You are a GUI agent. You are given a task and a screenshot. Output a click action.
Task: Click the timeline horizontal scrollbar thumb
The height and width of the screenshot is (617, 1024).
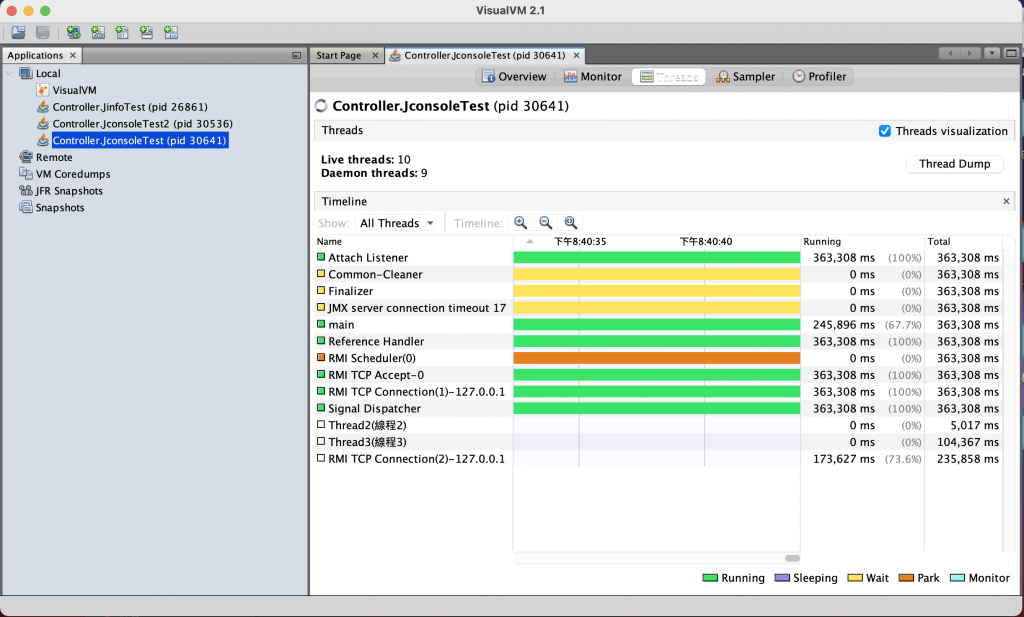pos(792,558)
